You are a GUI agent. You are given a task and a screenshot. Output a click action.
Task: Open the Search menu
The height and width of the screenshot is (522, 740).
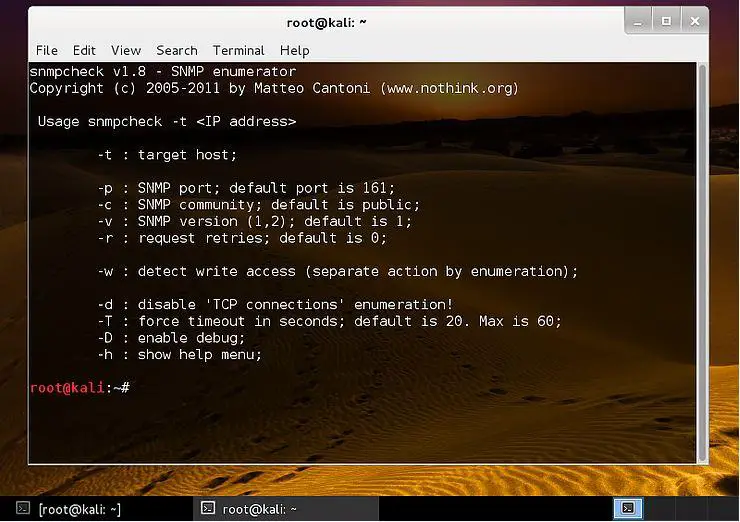177,51
